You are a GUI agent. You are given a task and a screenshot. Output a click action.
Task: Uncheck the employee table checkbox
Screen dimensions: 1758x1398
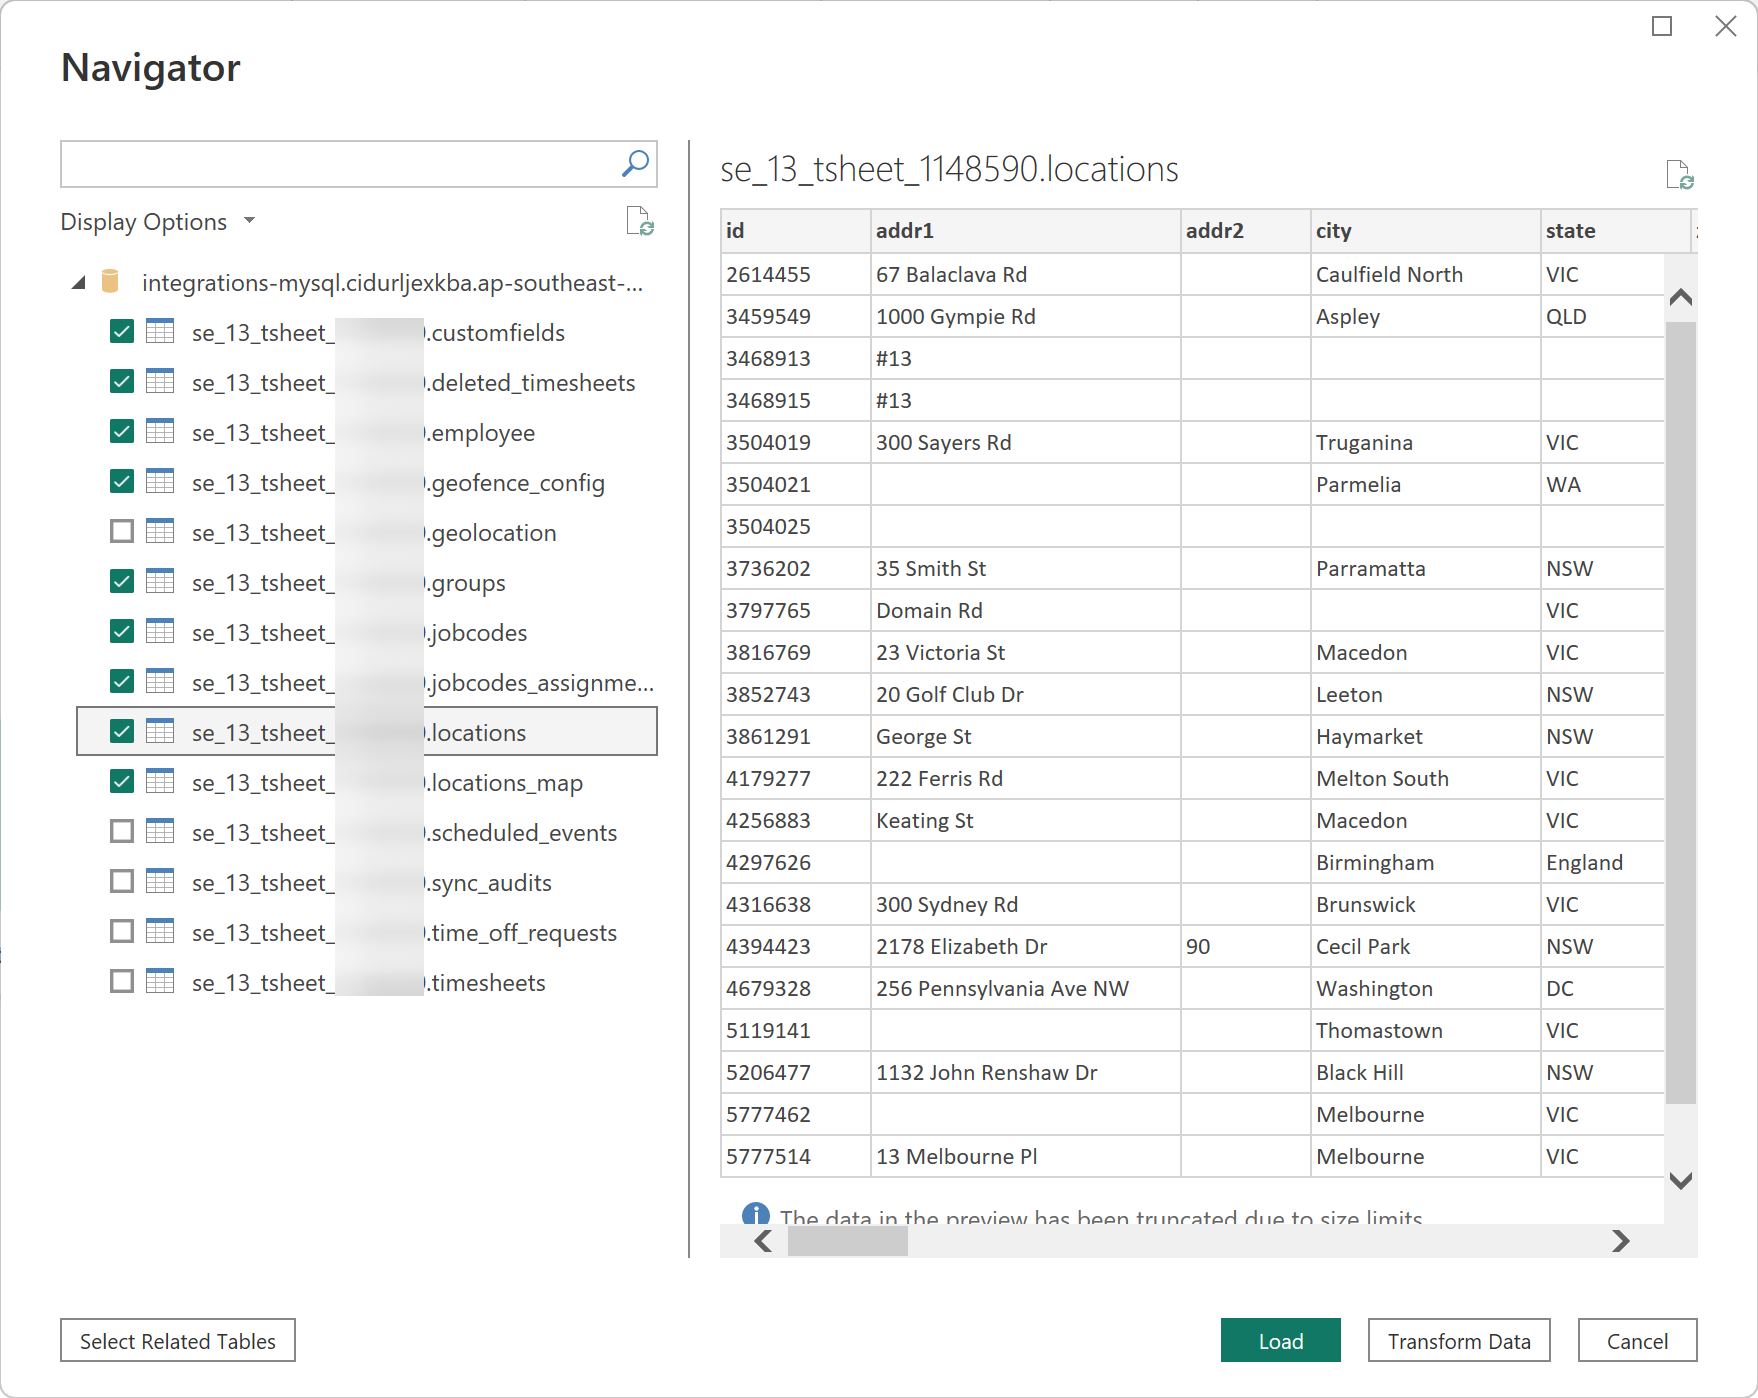122,431
